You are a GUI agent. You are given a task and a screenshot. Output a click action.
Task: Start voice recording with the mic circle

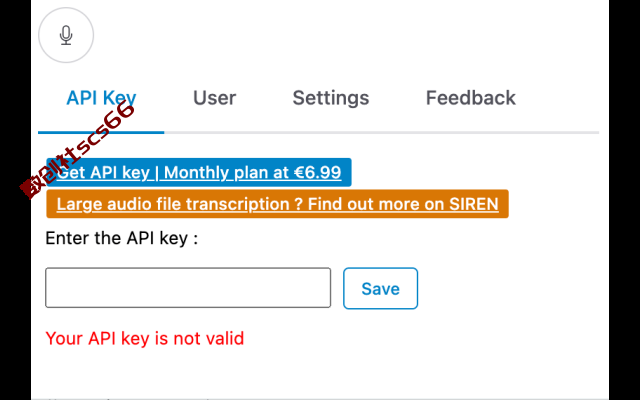pyautogui.click(x=66, y=35)
